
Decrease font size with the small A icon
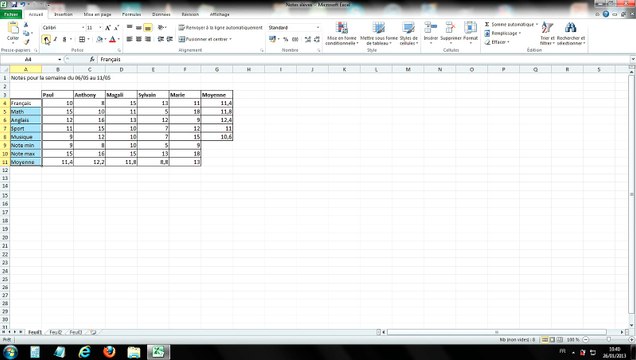click(116, 28)
